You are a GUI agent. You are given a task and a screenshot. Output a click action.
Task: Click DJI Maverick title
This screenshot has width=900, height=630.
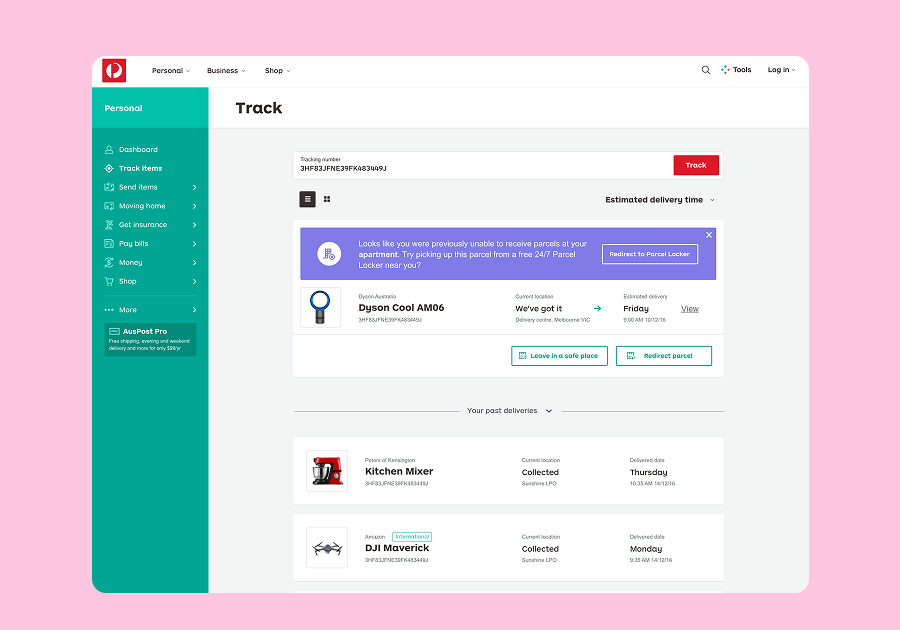coord(397,548)
